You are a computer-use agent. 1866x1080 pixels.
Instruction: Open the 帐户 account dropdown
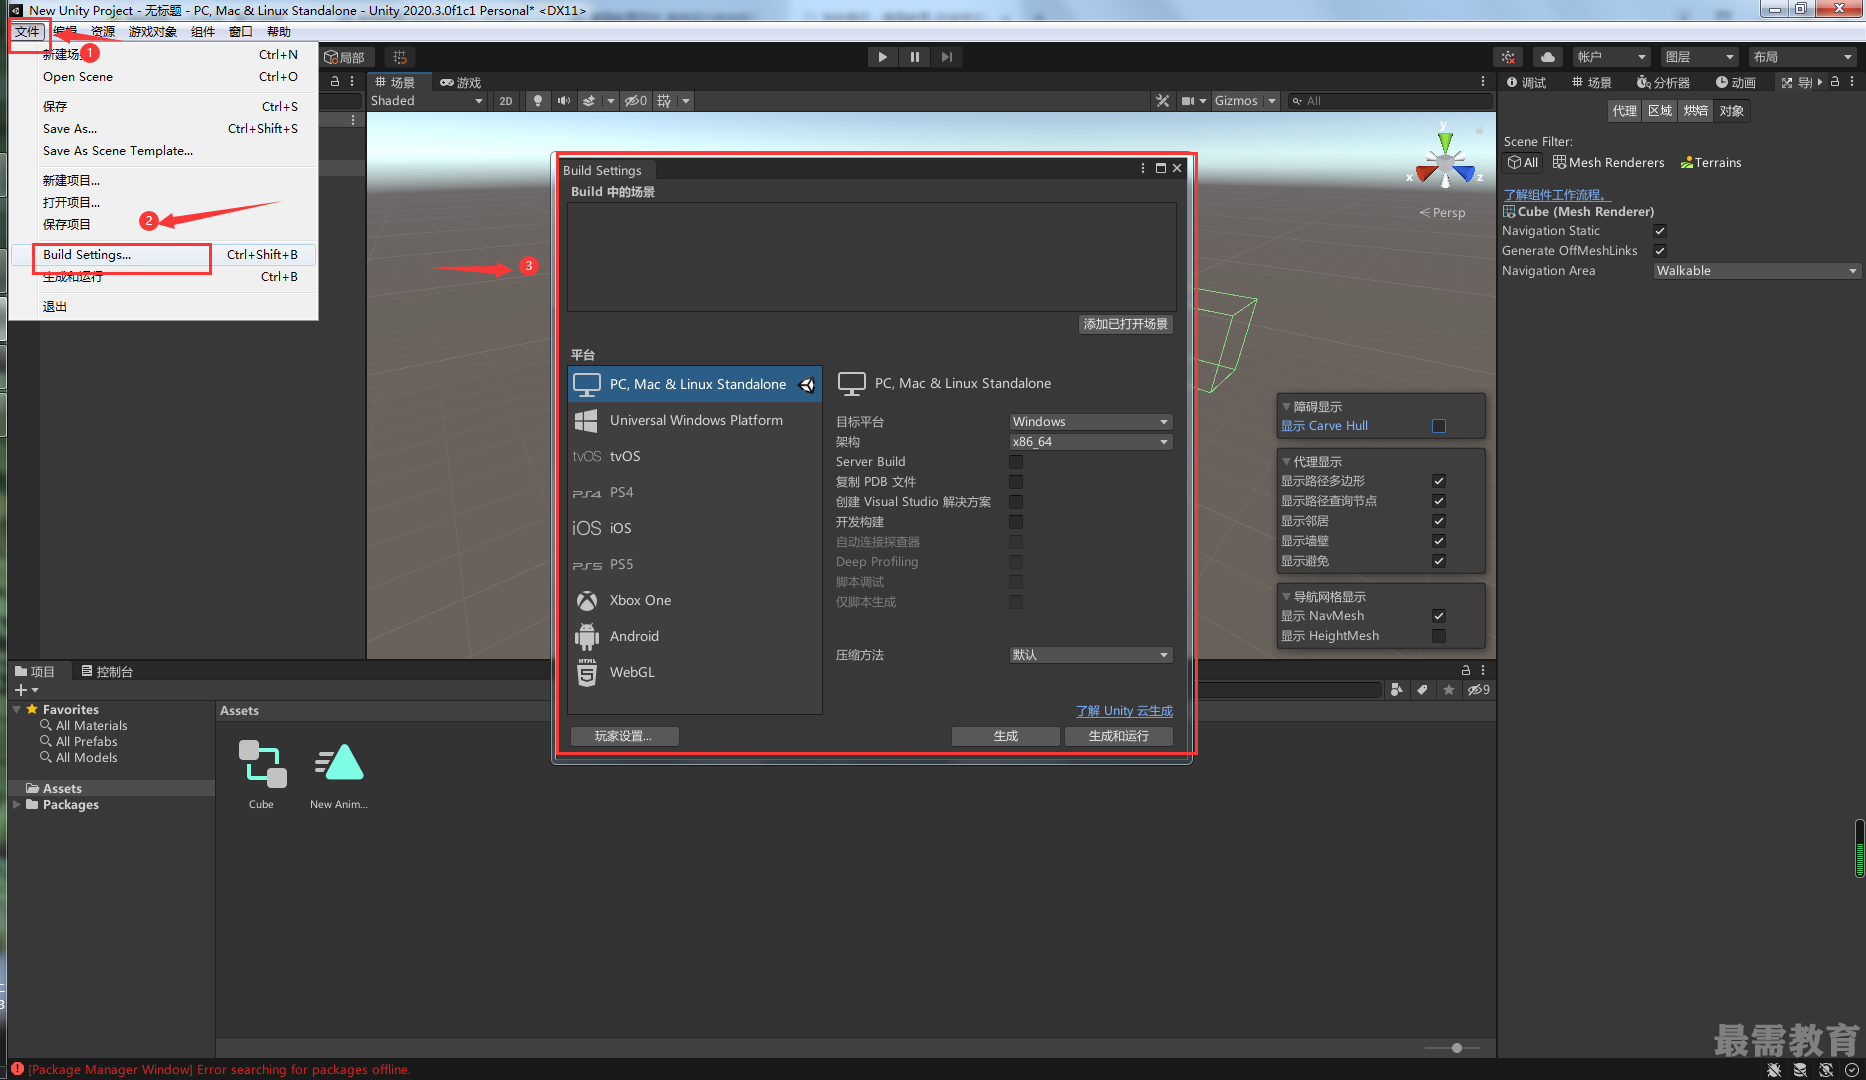click(1611, 57)
